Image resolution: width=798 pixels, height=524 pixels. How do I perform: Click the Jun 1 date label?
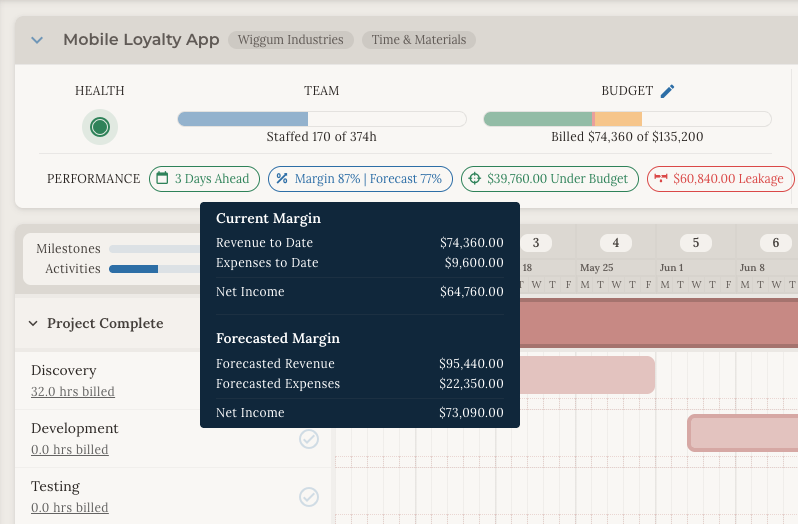coord(671,268)
